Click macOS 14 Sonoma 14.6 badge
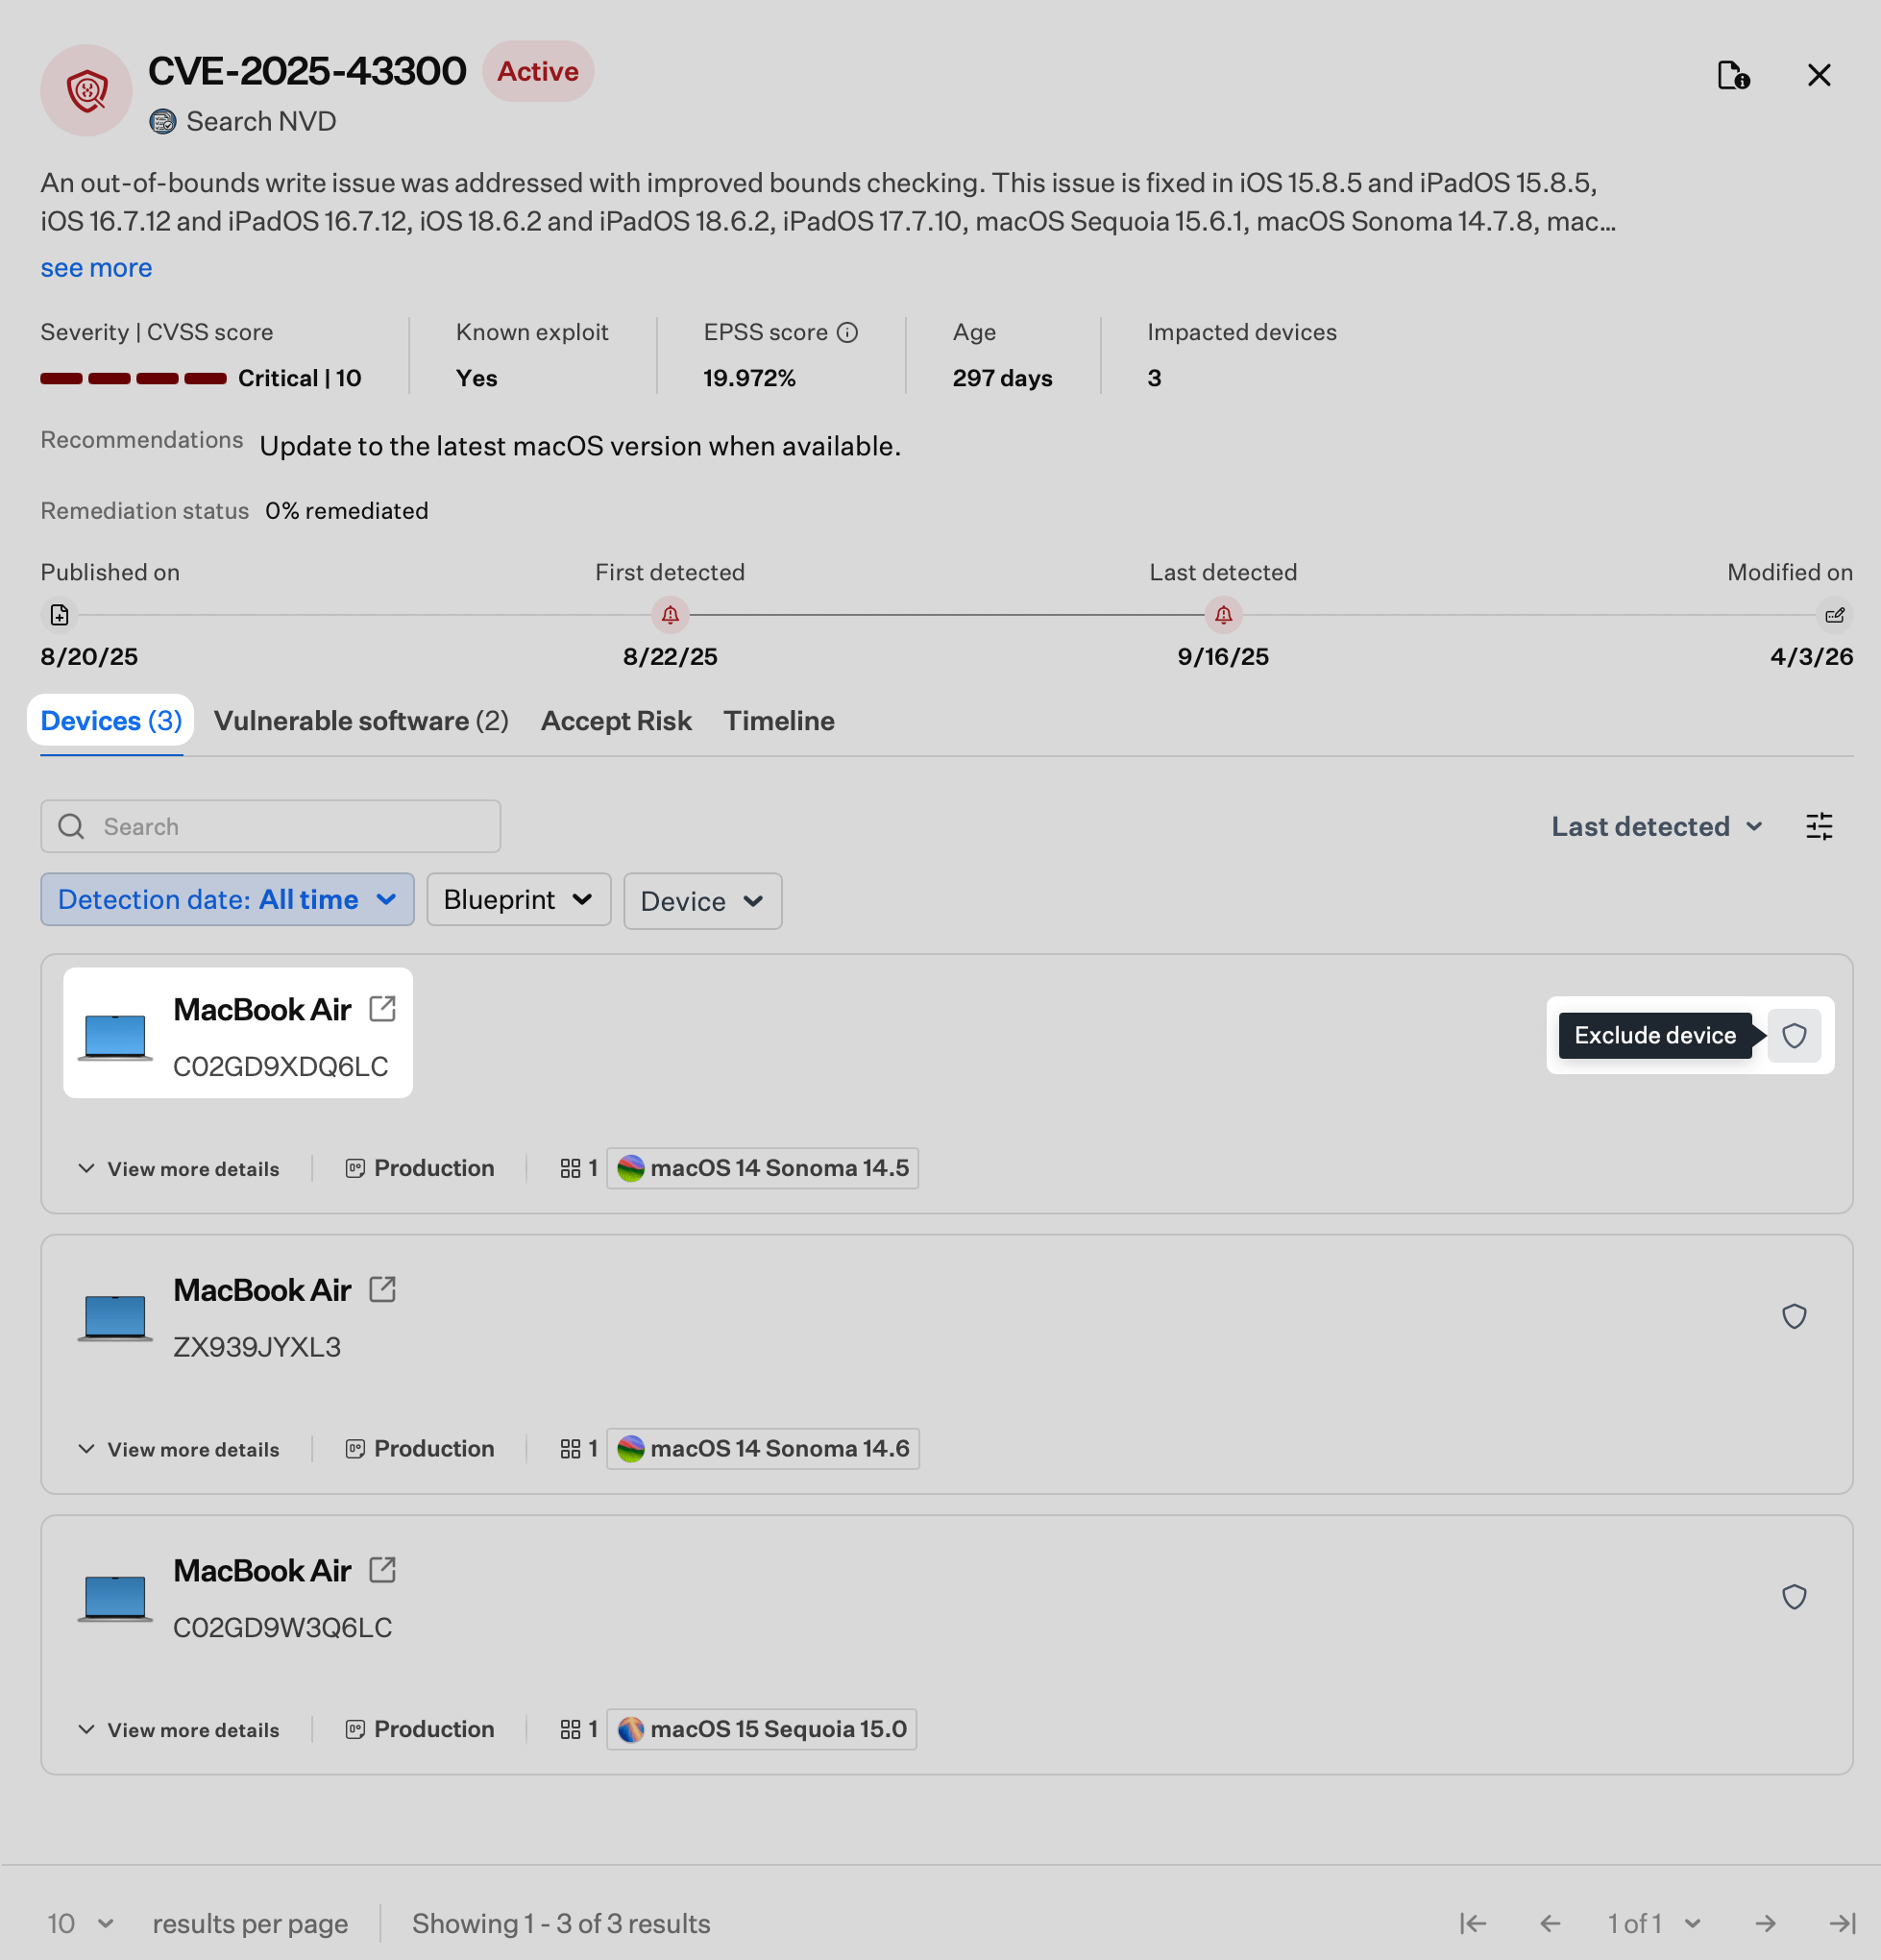The image size is (1881, 1960). [x=763, y=1449]
